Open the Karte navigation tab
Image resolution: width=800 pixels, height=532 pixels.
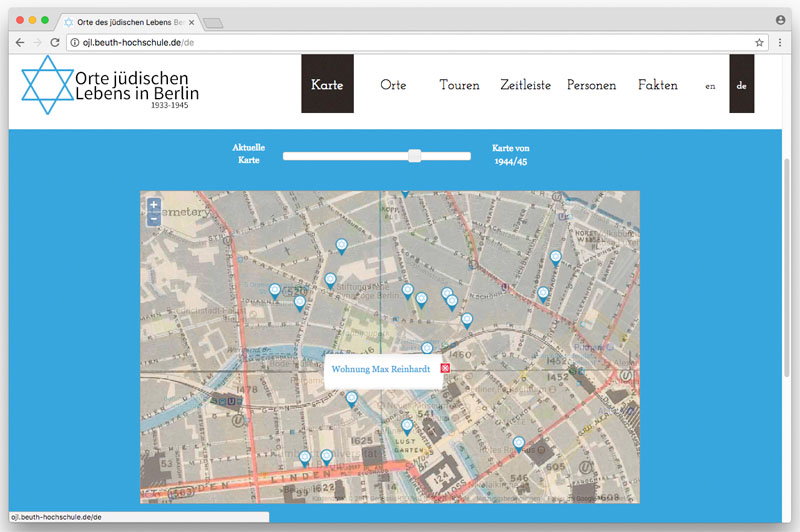[327, 85]
